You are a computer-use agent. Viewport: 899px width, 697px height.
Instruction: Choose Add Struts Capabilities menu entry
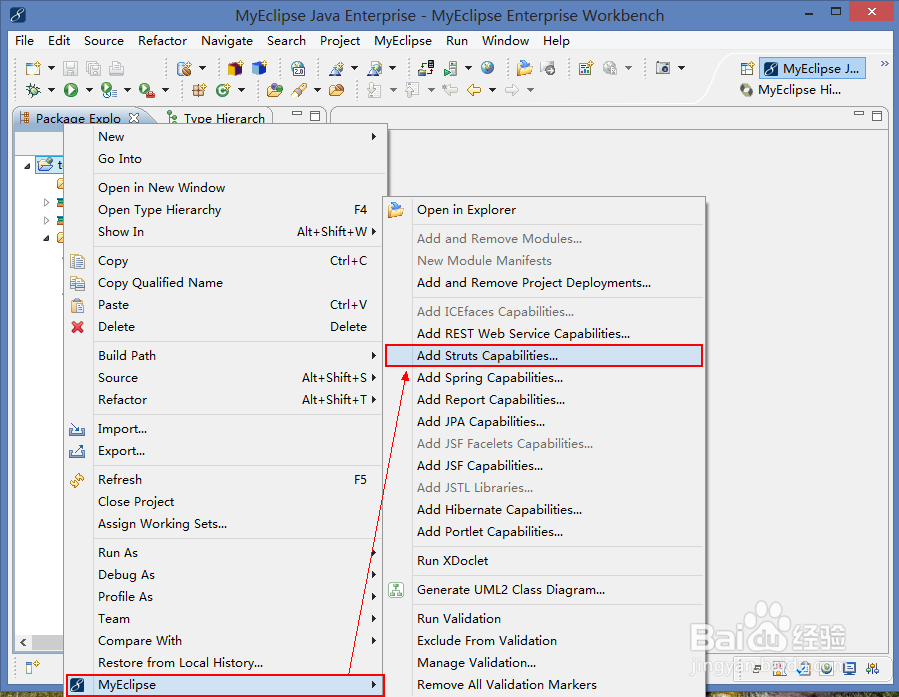(x=544, y=355)
